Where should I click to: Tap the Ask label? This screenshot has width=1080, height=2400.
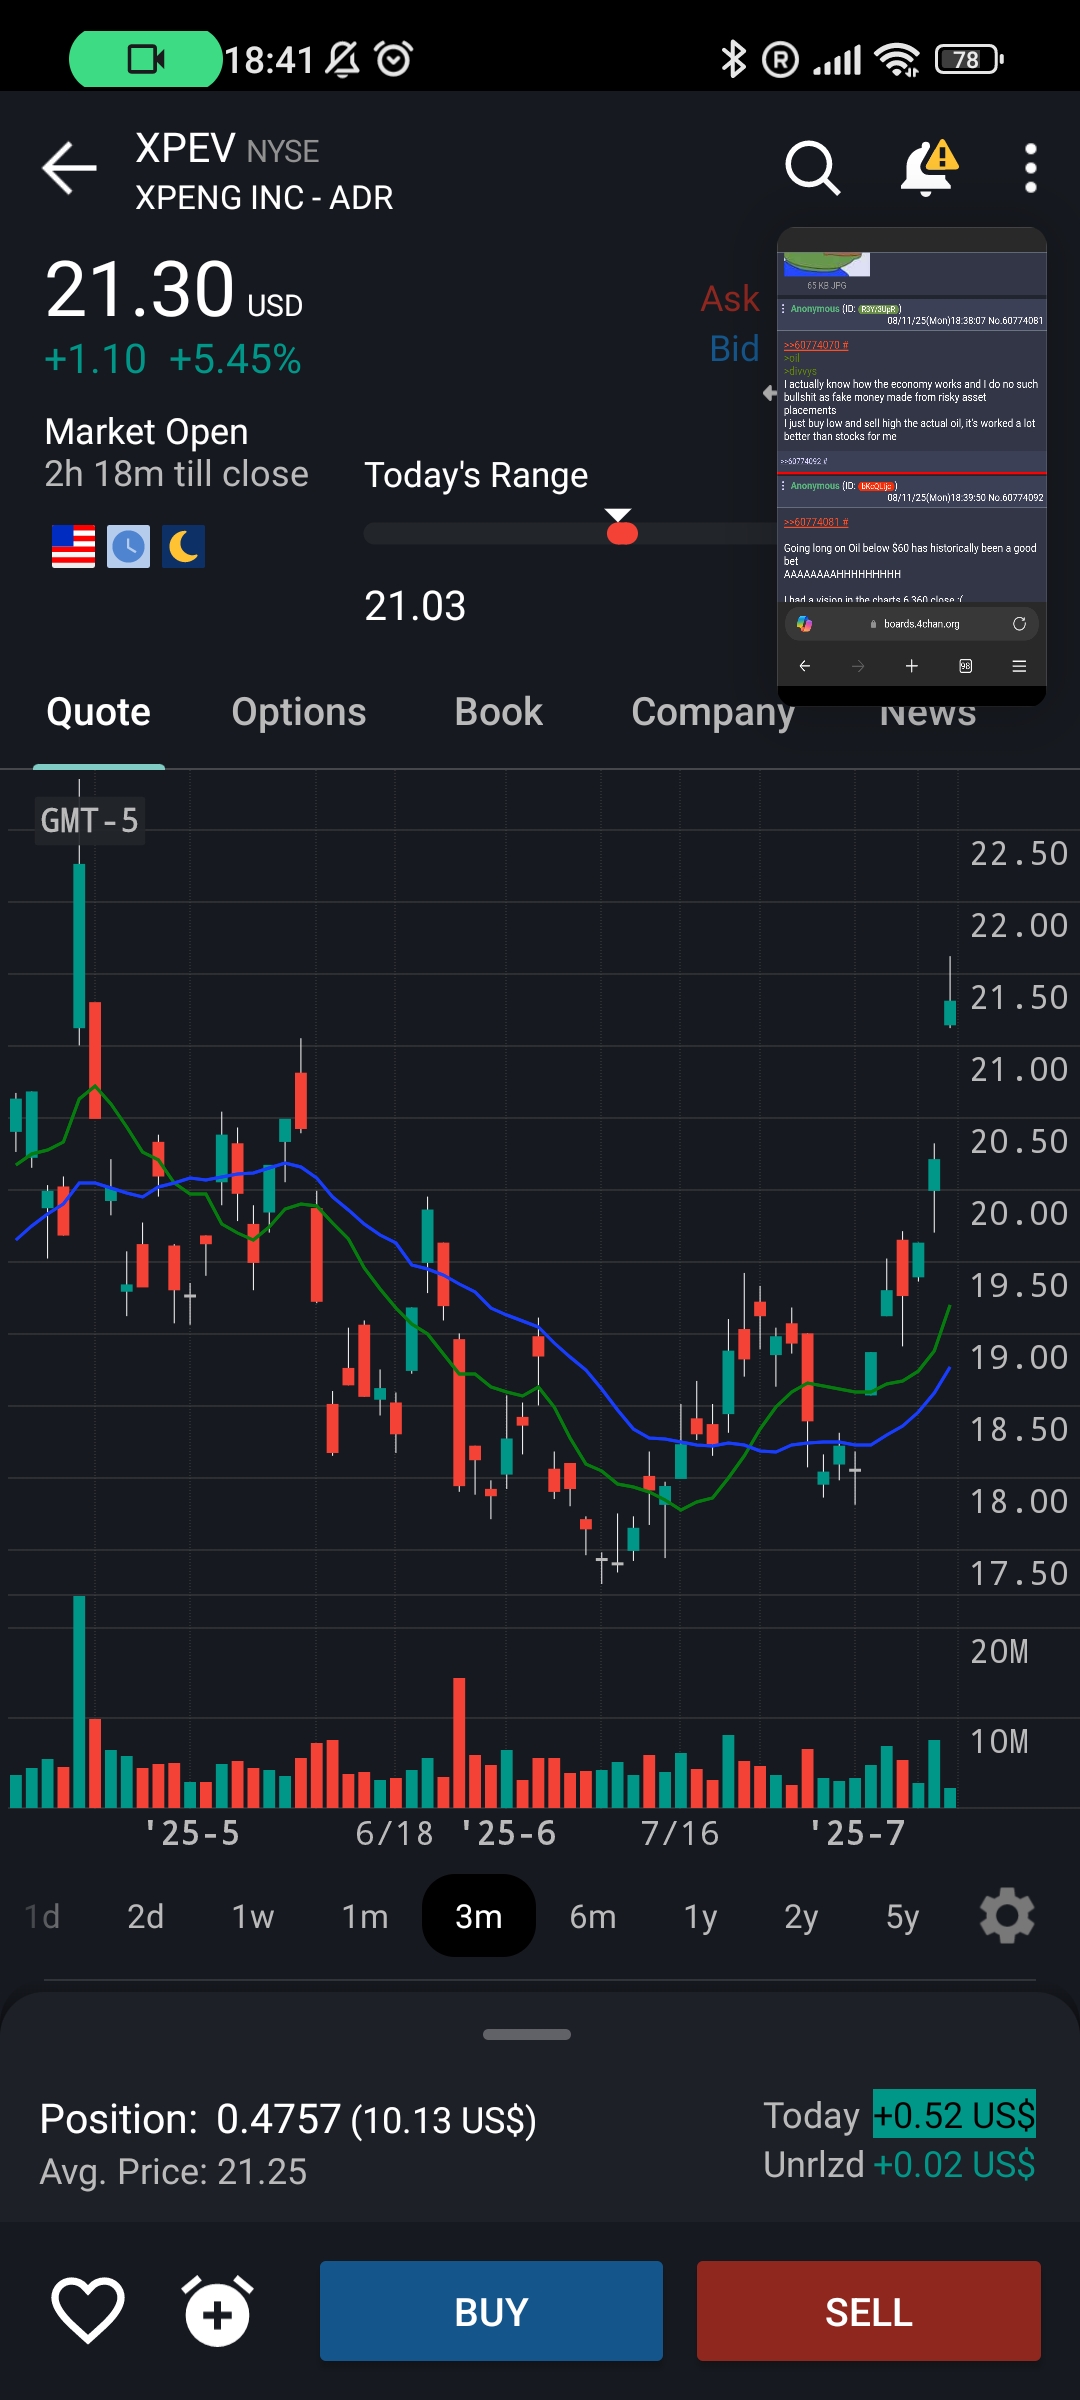tap(730, 299)
